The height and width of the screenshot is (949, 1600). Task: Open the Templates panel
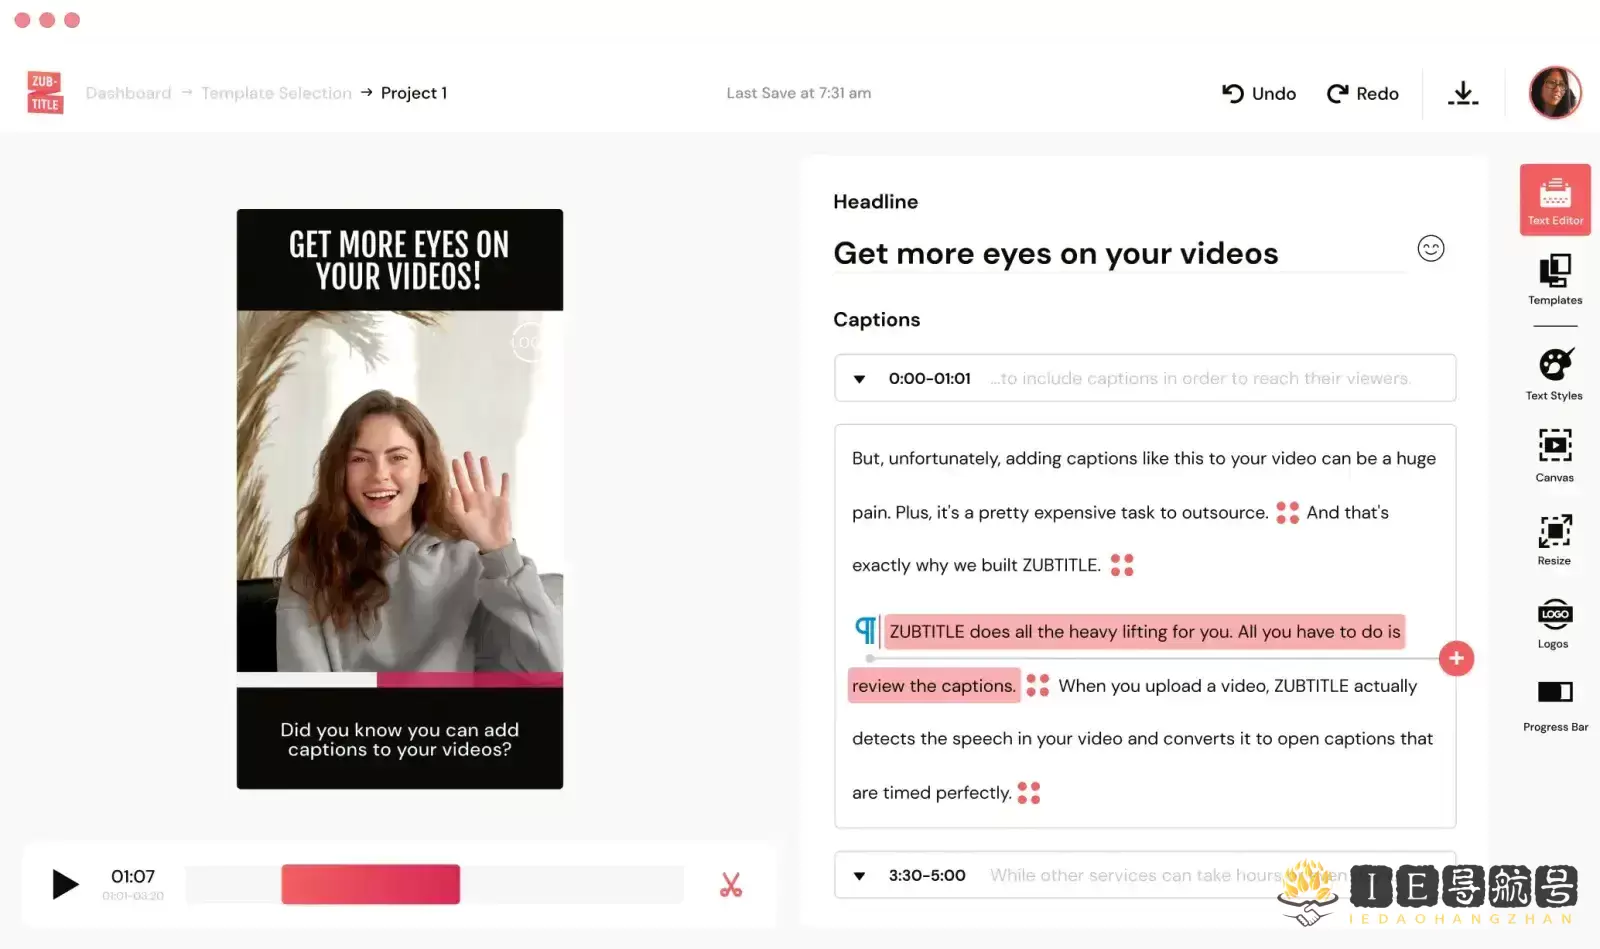(1555, 279)
